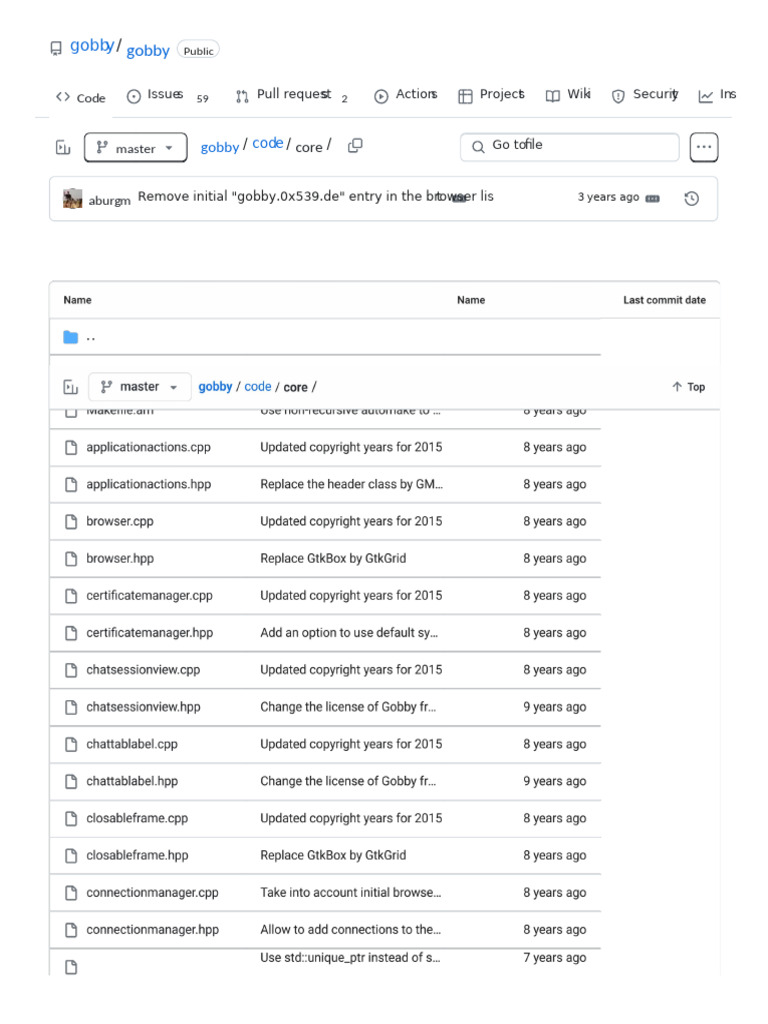Switch to the Projects tab
Viewport: 768px width, 1024px height.
pos(491,95)
